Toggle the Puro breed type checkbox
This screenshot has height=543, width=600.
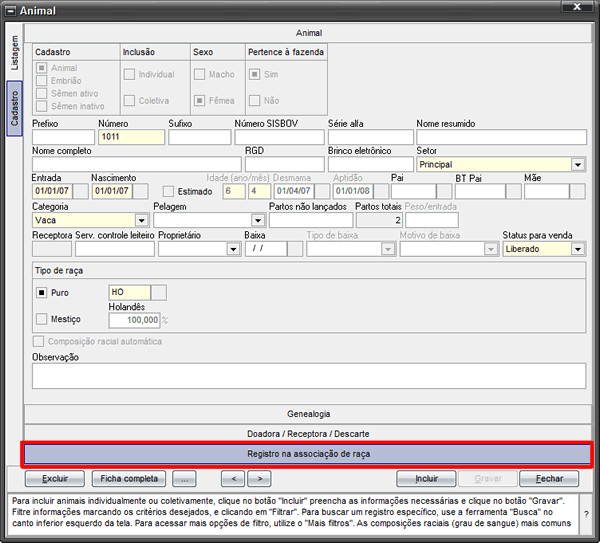click(x=41, y=293)
